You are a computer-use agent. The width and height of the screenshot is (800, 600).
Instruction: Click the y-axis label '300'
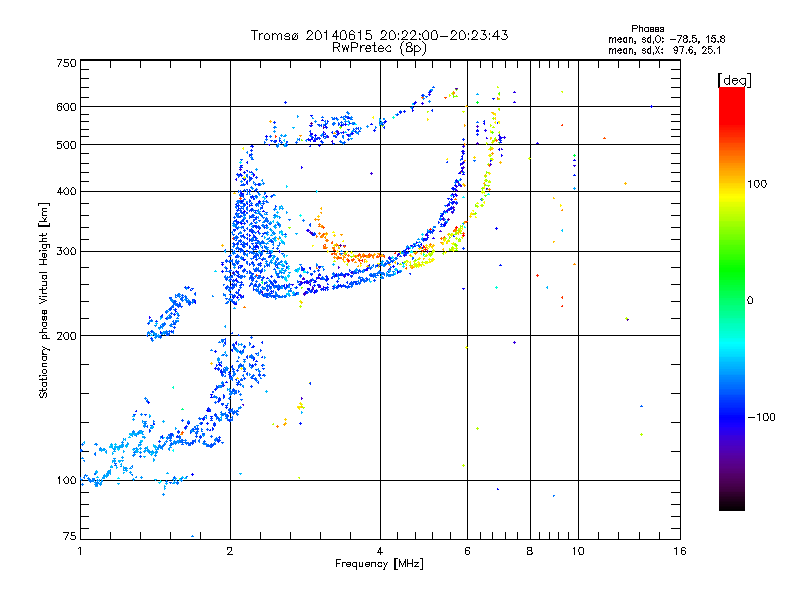point(66,252)
